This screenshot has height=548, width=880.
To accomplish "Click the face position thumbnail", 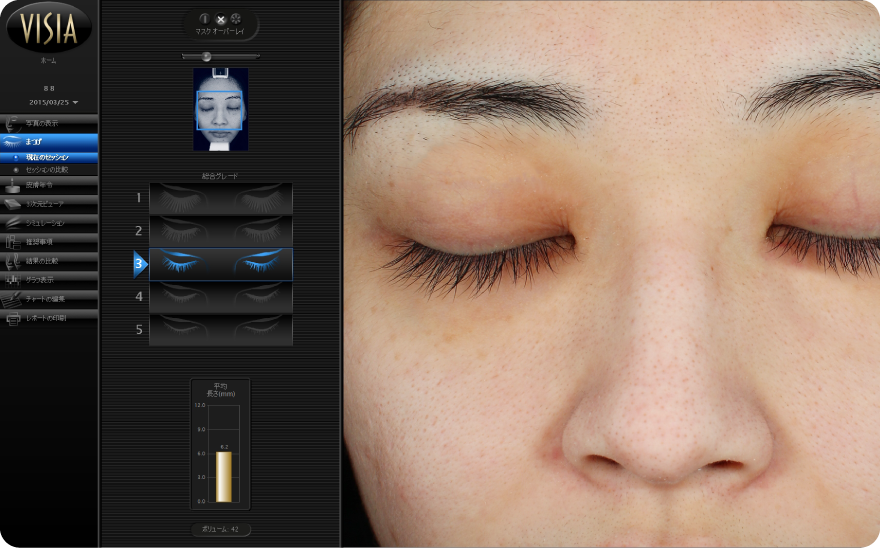I will [x=220, y=109].
